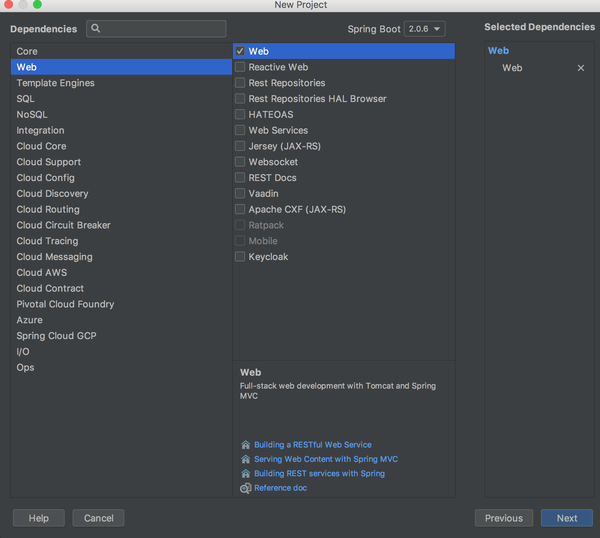Click the search magnifier icon

point(96,29)
